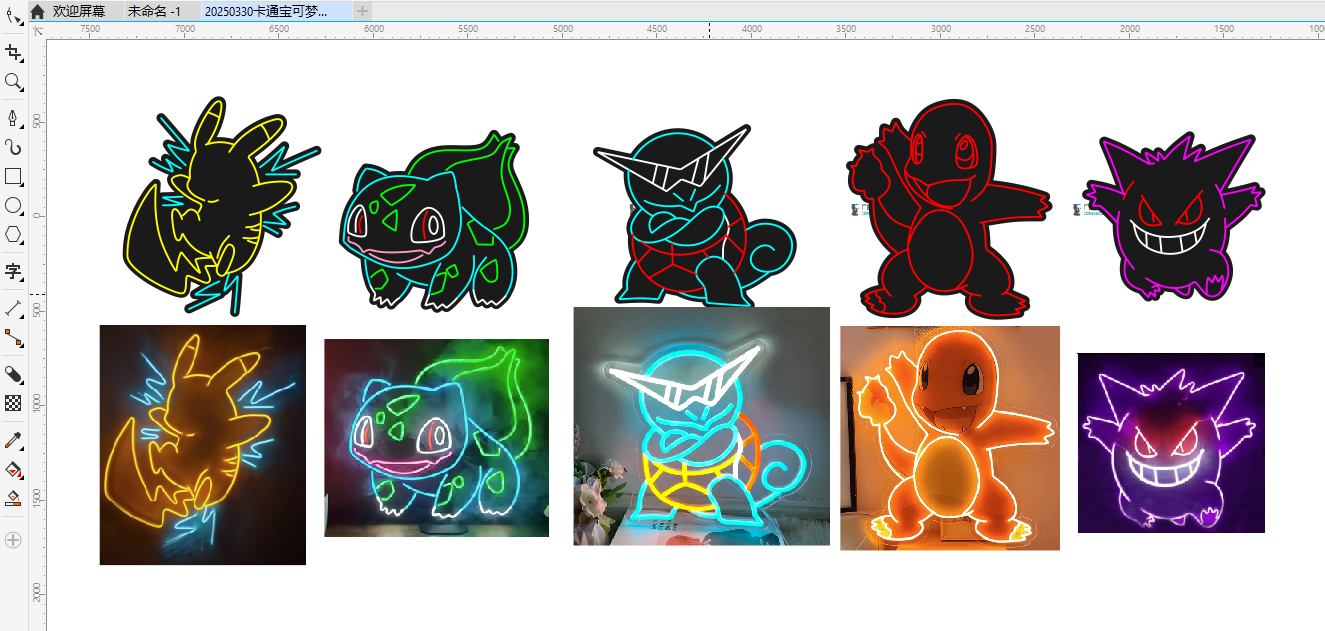Select the Parallel Dimension tool

point(13,308)
